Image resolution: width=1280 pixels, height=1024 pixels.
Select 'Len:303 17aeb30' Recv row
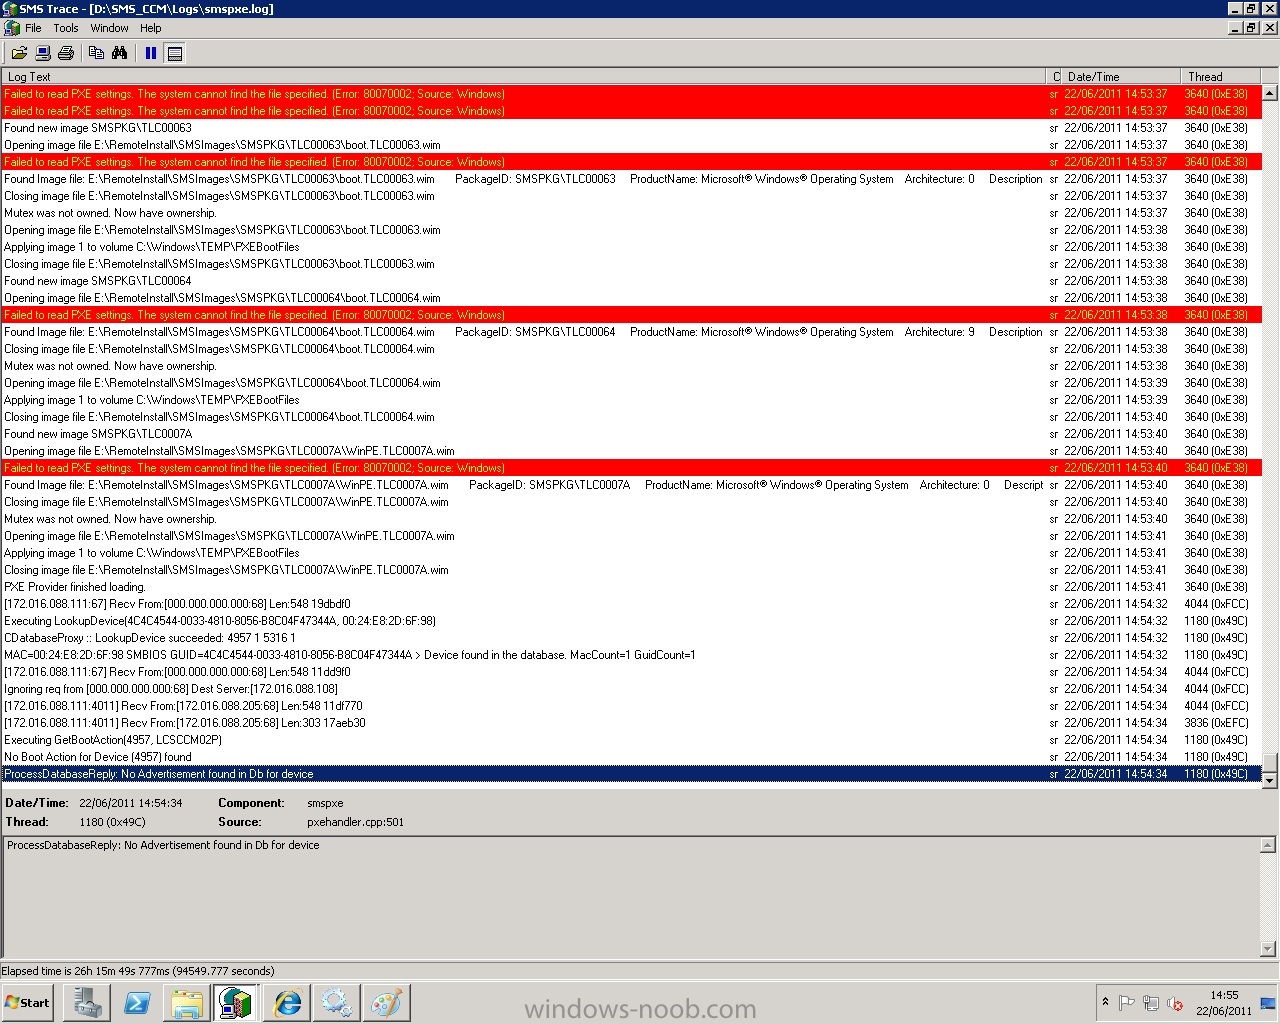point(632,723)
